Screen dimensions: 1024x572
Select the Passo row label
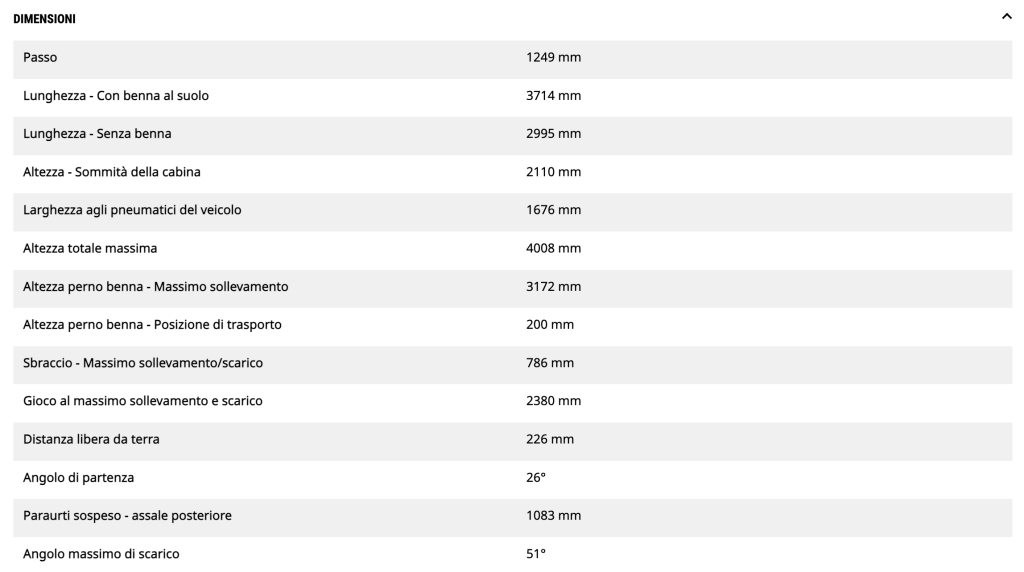[40, 58]
